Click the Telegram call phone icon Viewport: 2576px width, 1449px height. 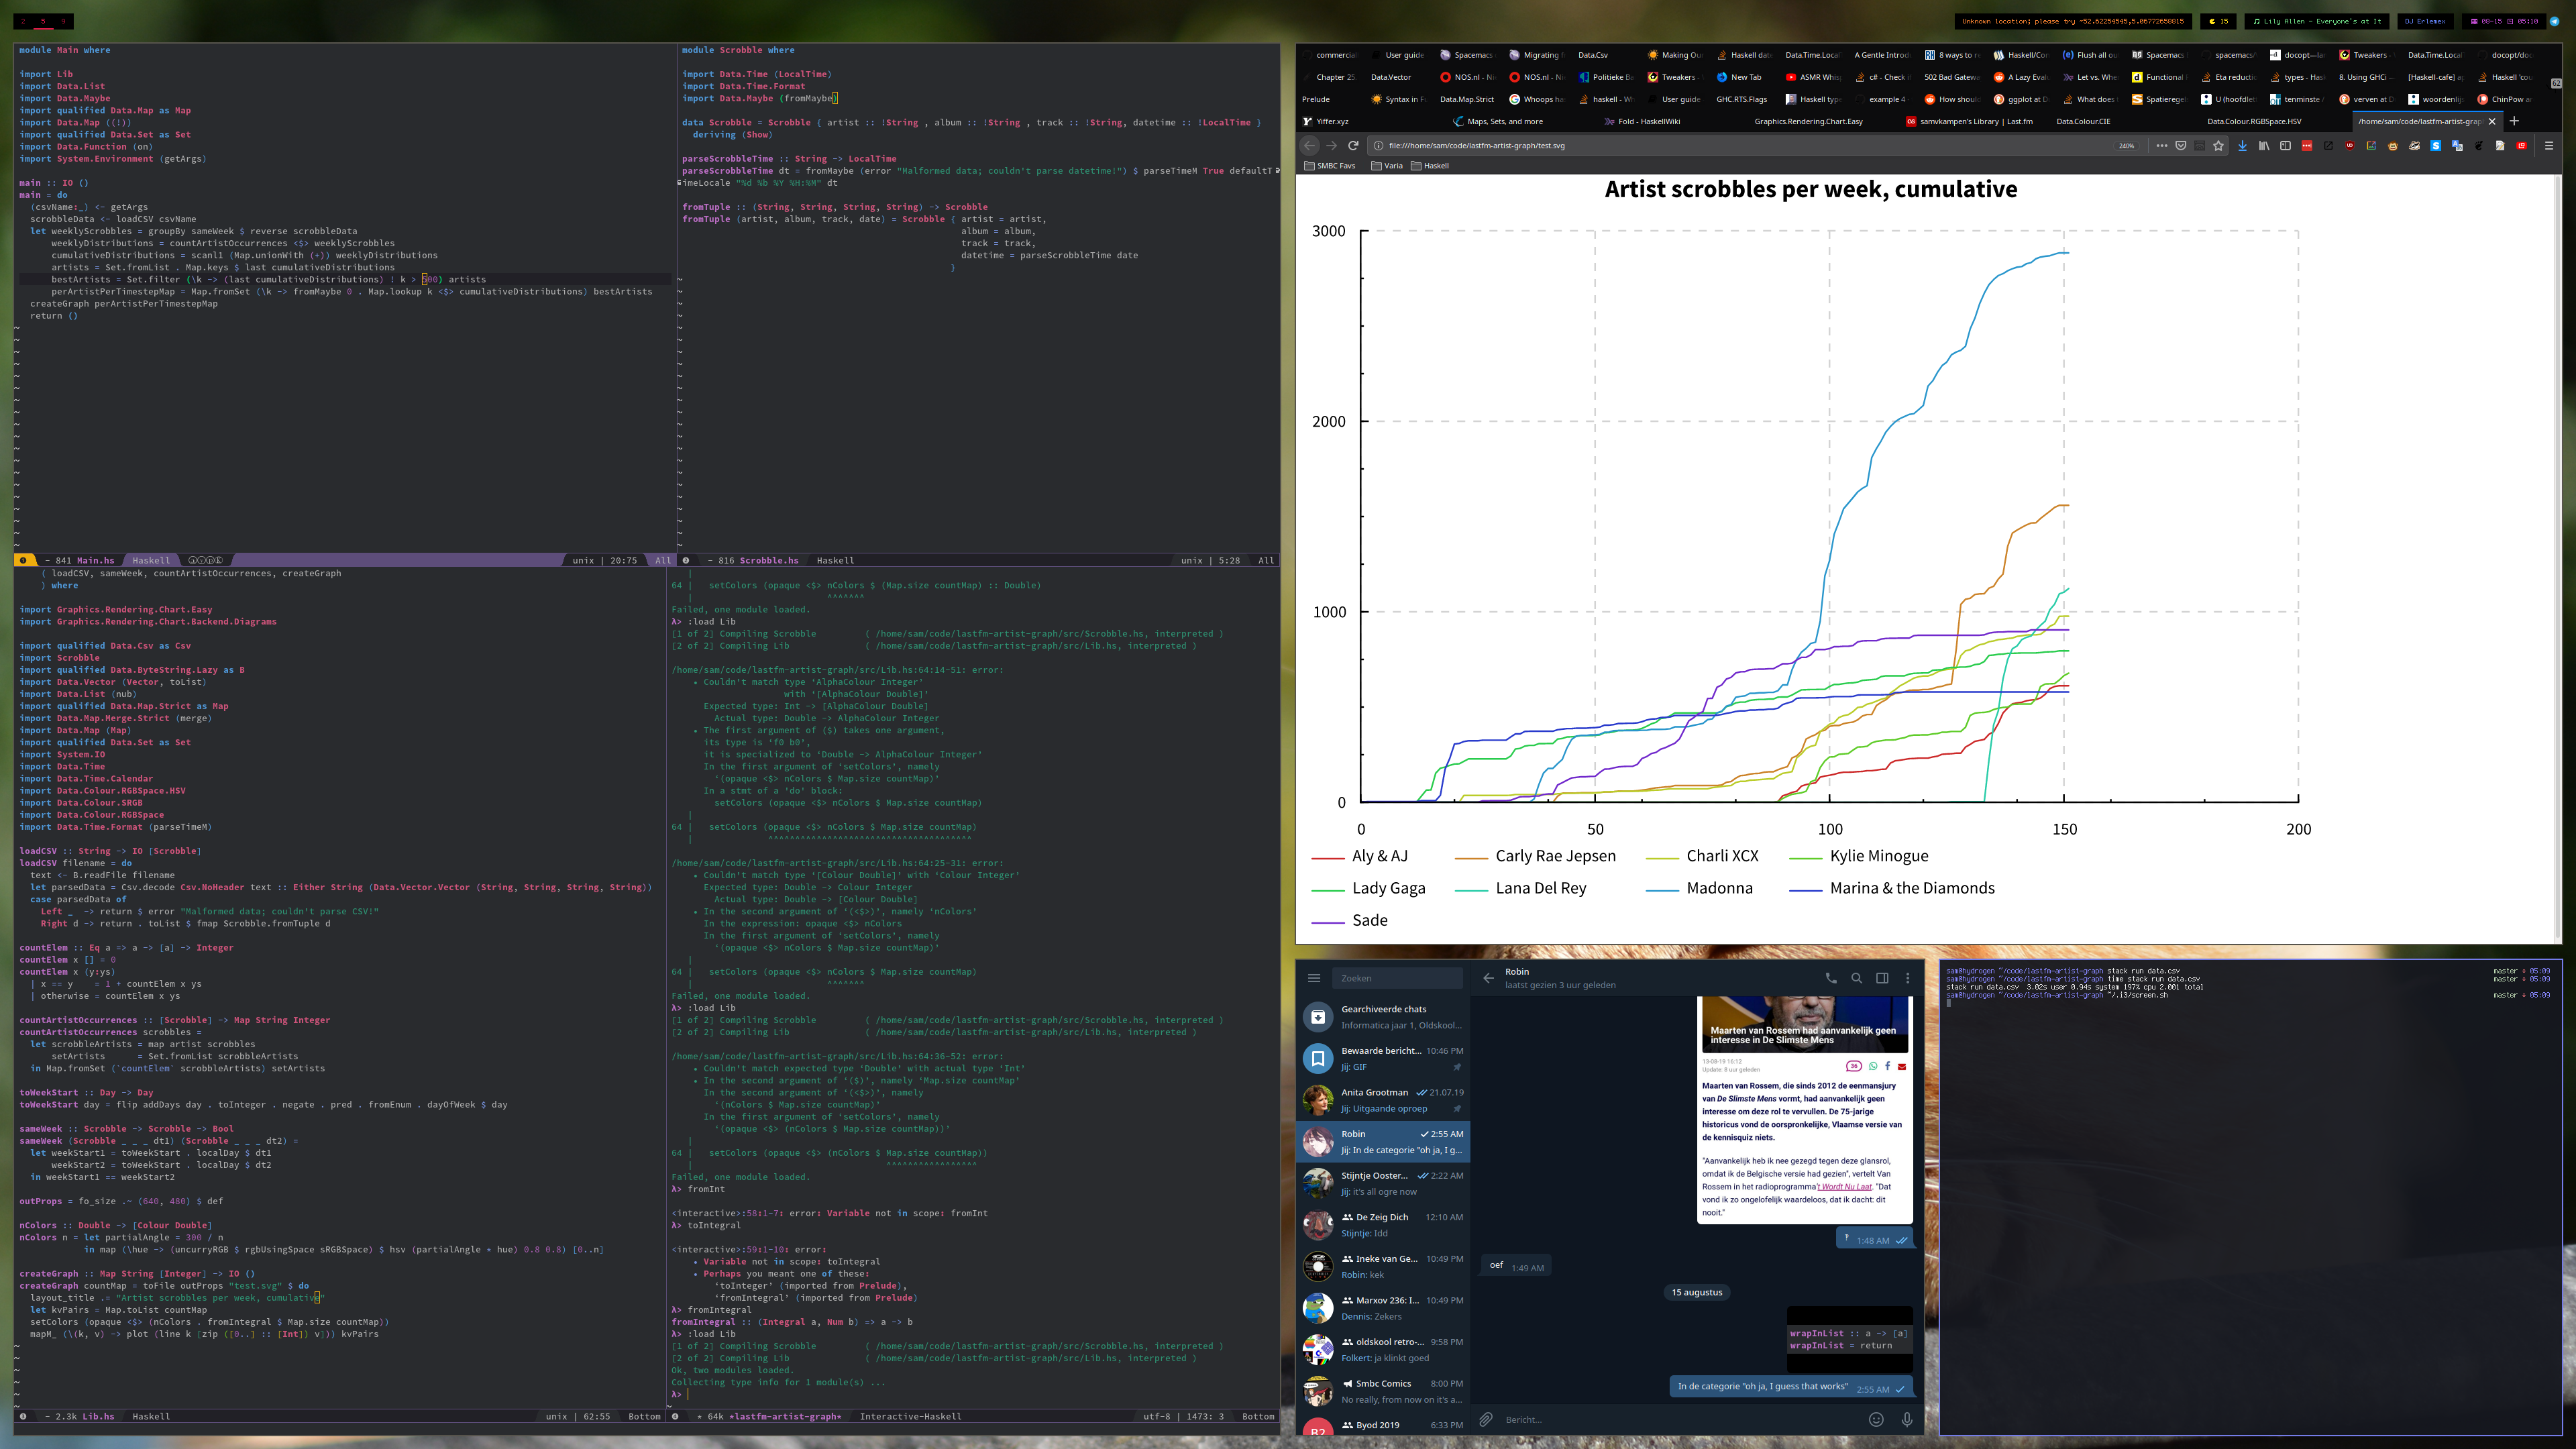point(1831,978)
